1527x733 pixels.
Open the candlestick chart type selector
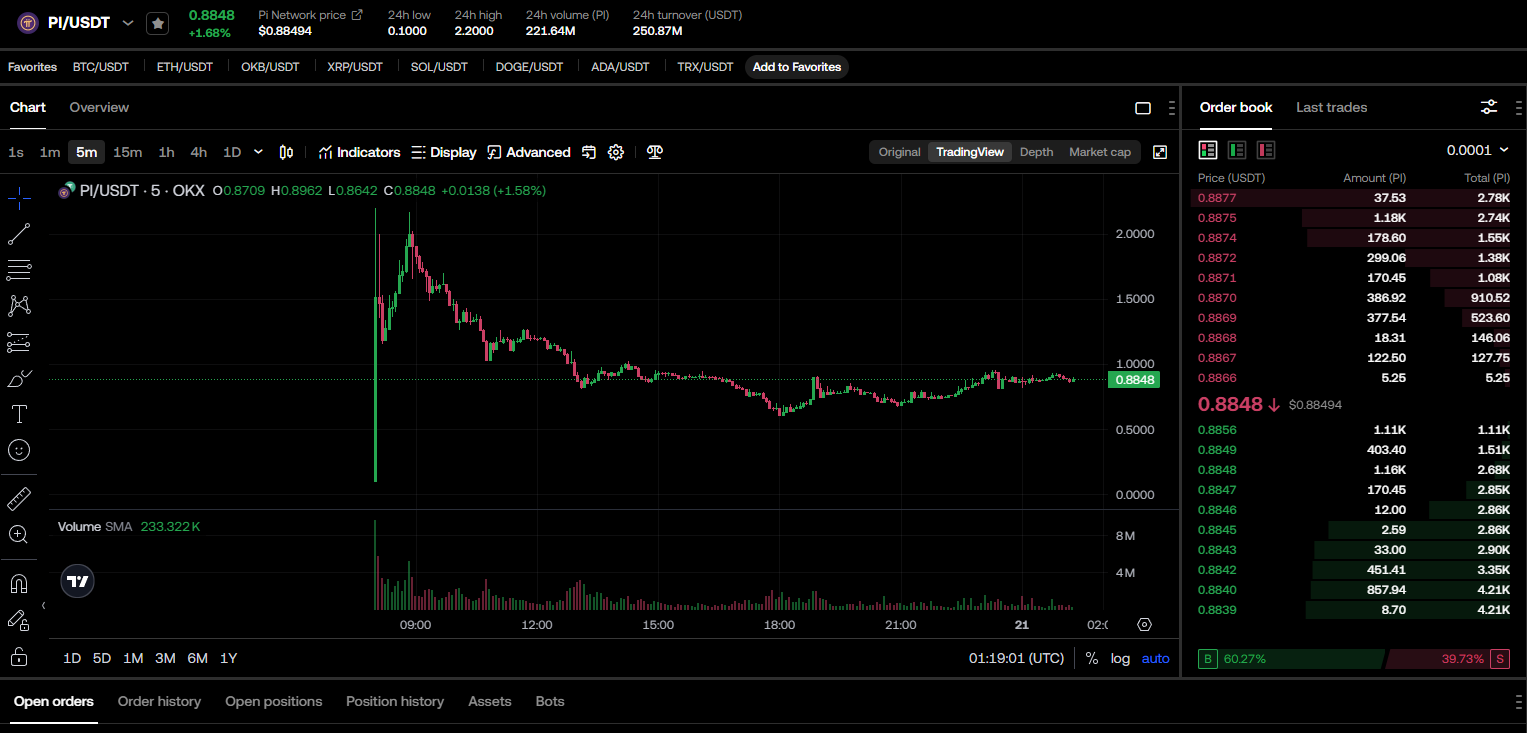point(286,152)
